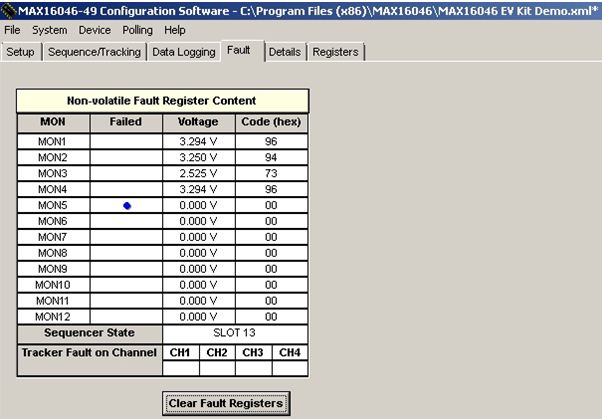Image resolution: width=602 pixels, height=419 pixels.
Task: Select the MON9 row label
Action: pos(53,269)
